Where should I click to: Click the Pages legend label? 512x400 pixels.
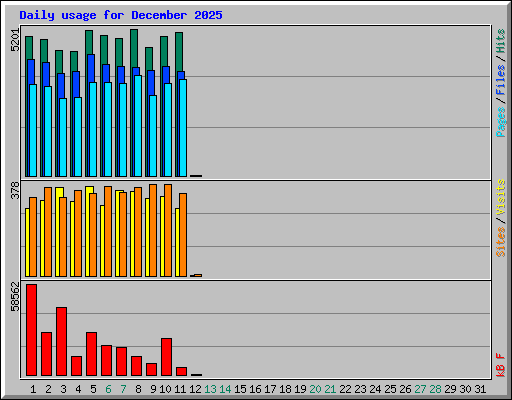[x=500, y=122]
